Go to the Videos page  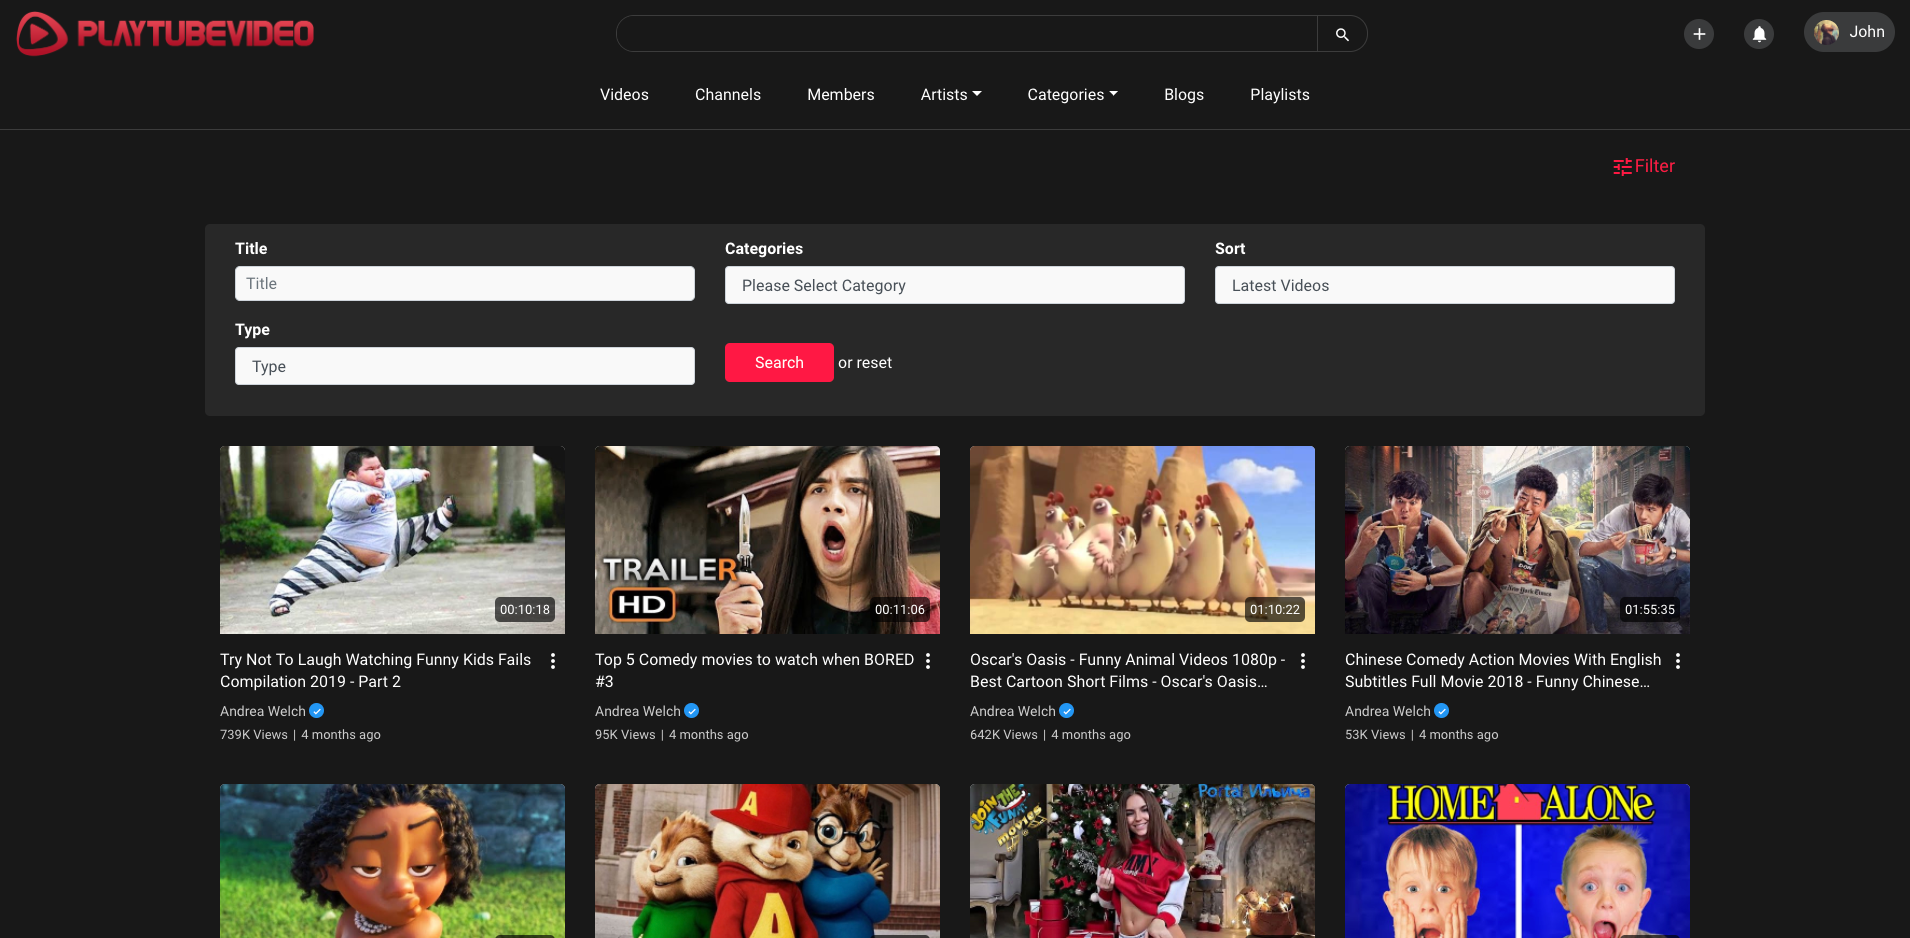click(x=624, y=94)
